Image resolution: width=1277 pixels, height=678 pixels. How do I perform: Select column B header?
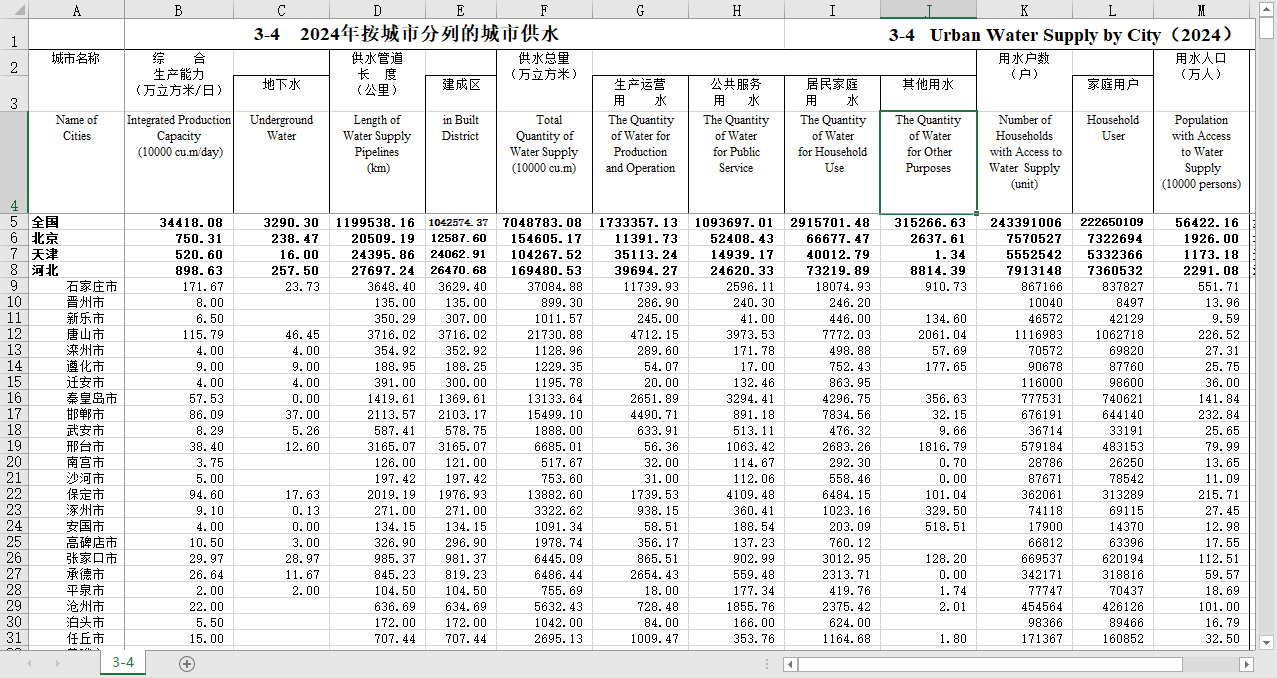pyautogui.click(x=178, y=9)
